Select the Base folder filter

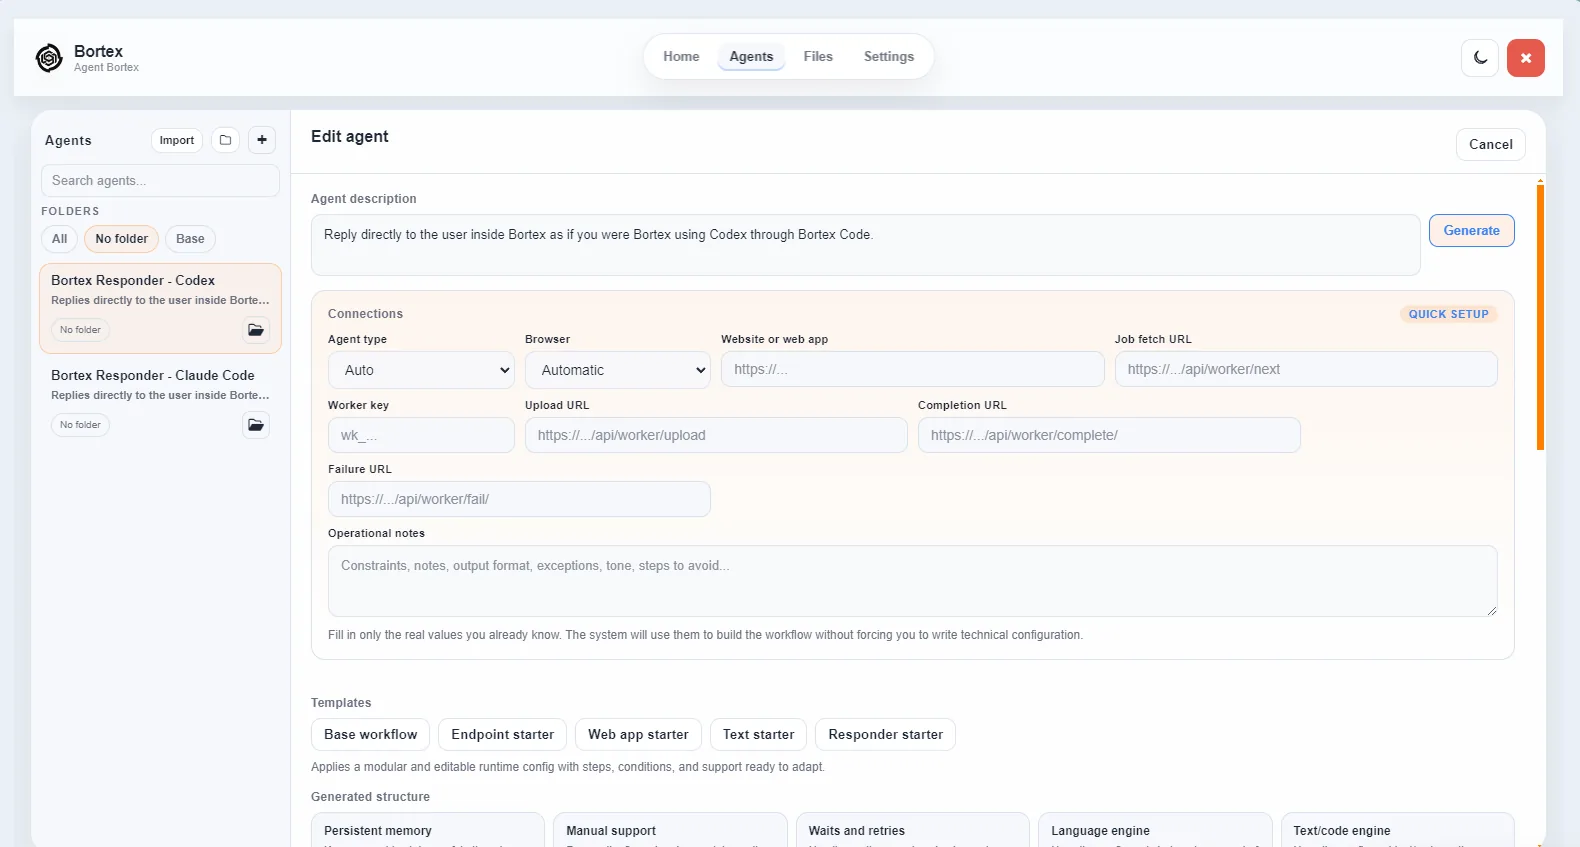(190, 239)
